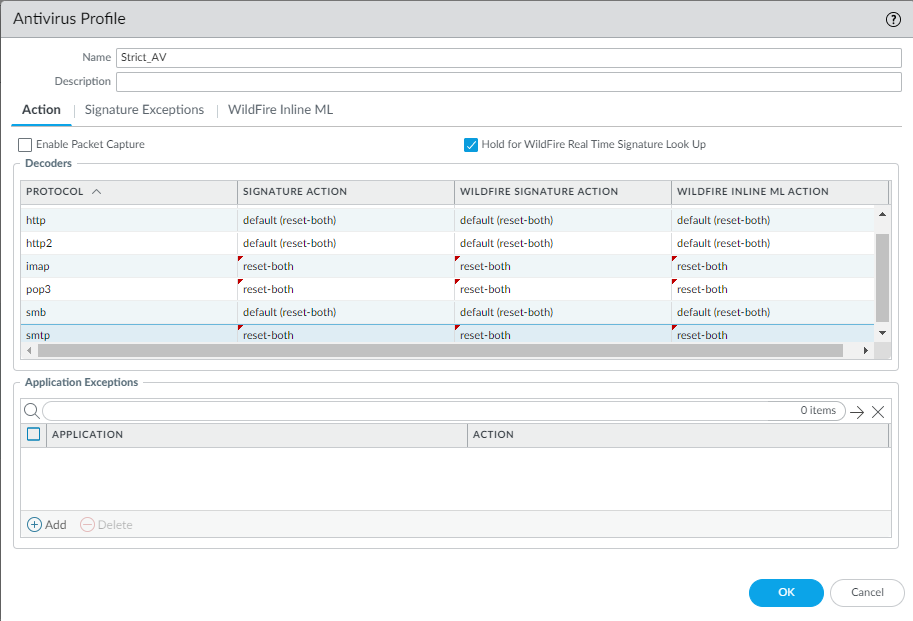Clear the application search with the X icon
The width and height of the screenshot is (913, 621).
pos(878,412)
